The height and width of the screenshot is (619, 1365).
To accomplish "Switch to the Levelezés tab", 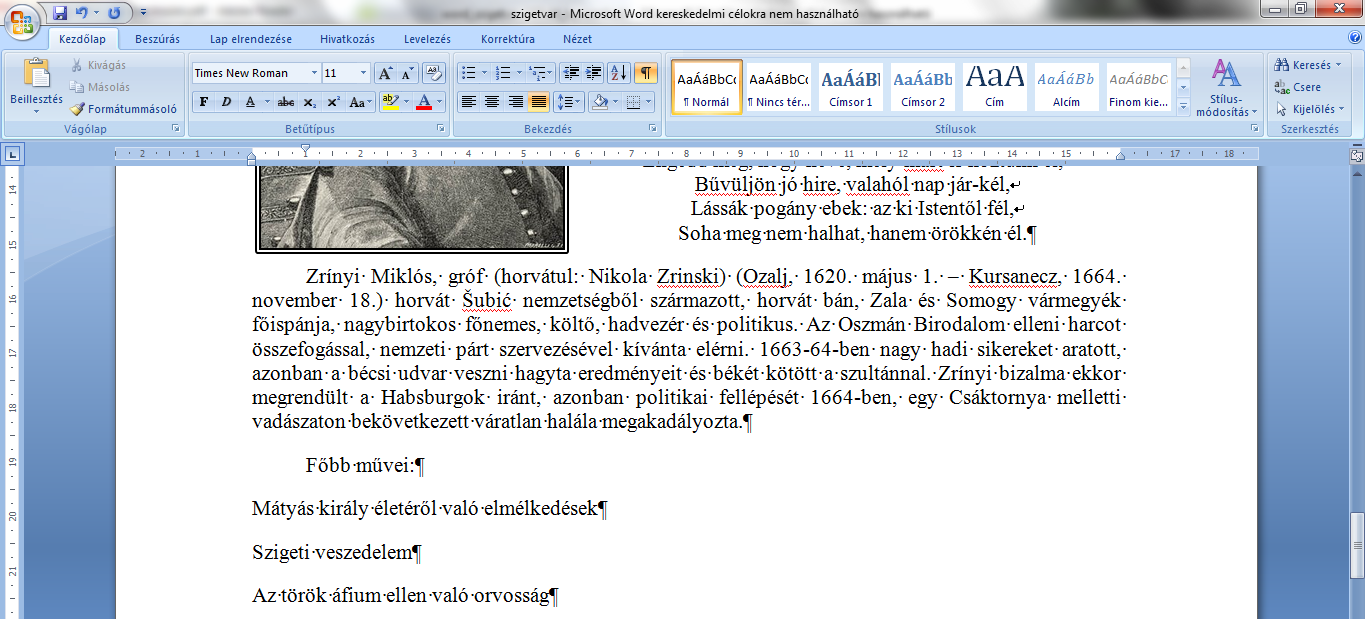I will coord(427,39).
